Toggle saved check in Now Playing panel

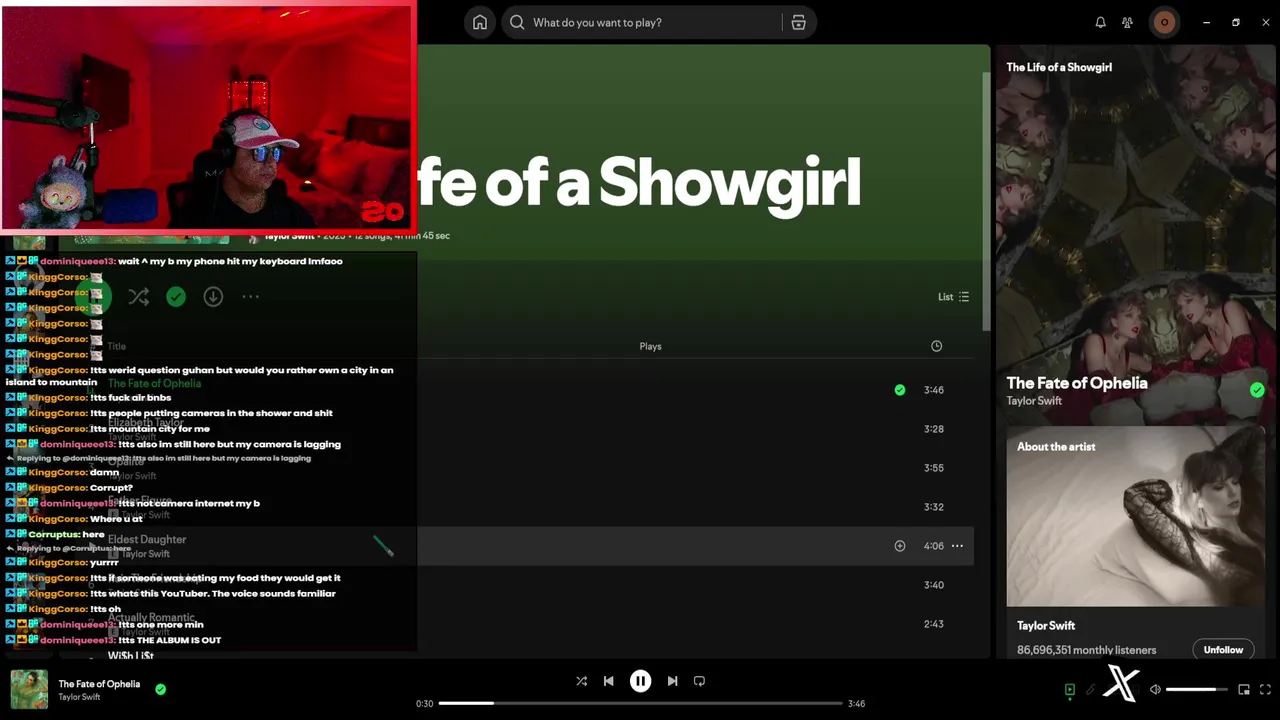tap(1257, 390)
